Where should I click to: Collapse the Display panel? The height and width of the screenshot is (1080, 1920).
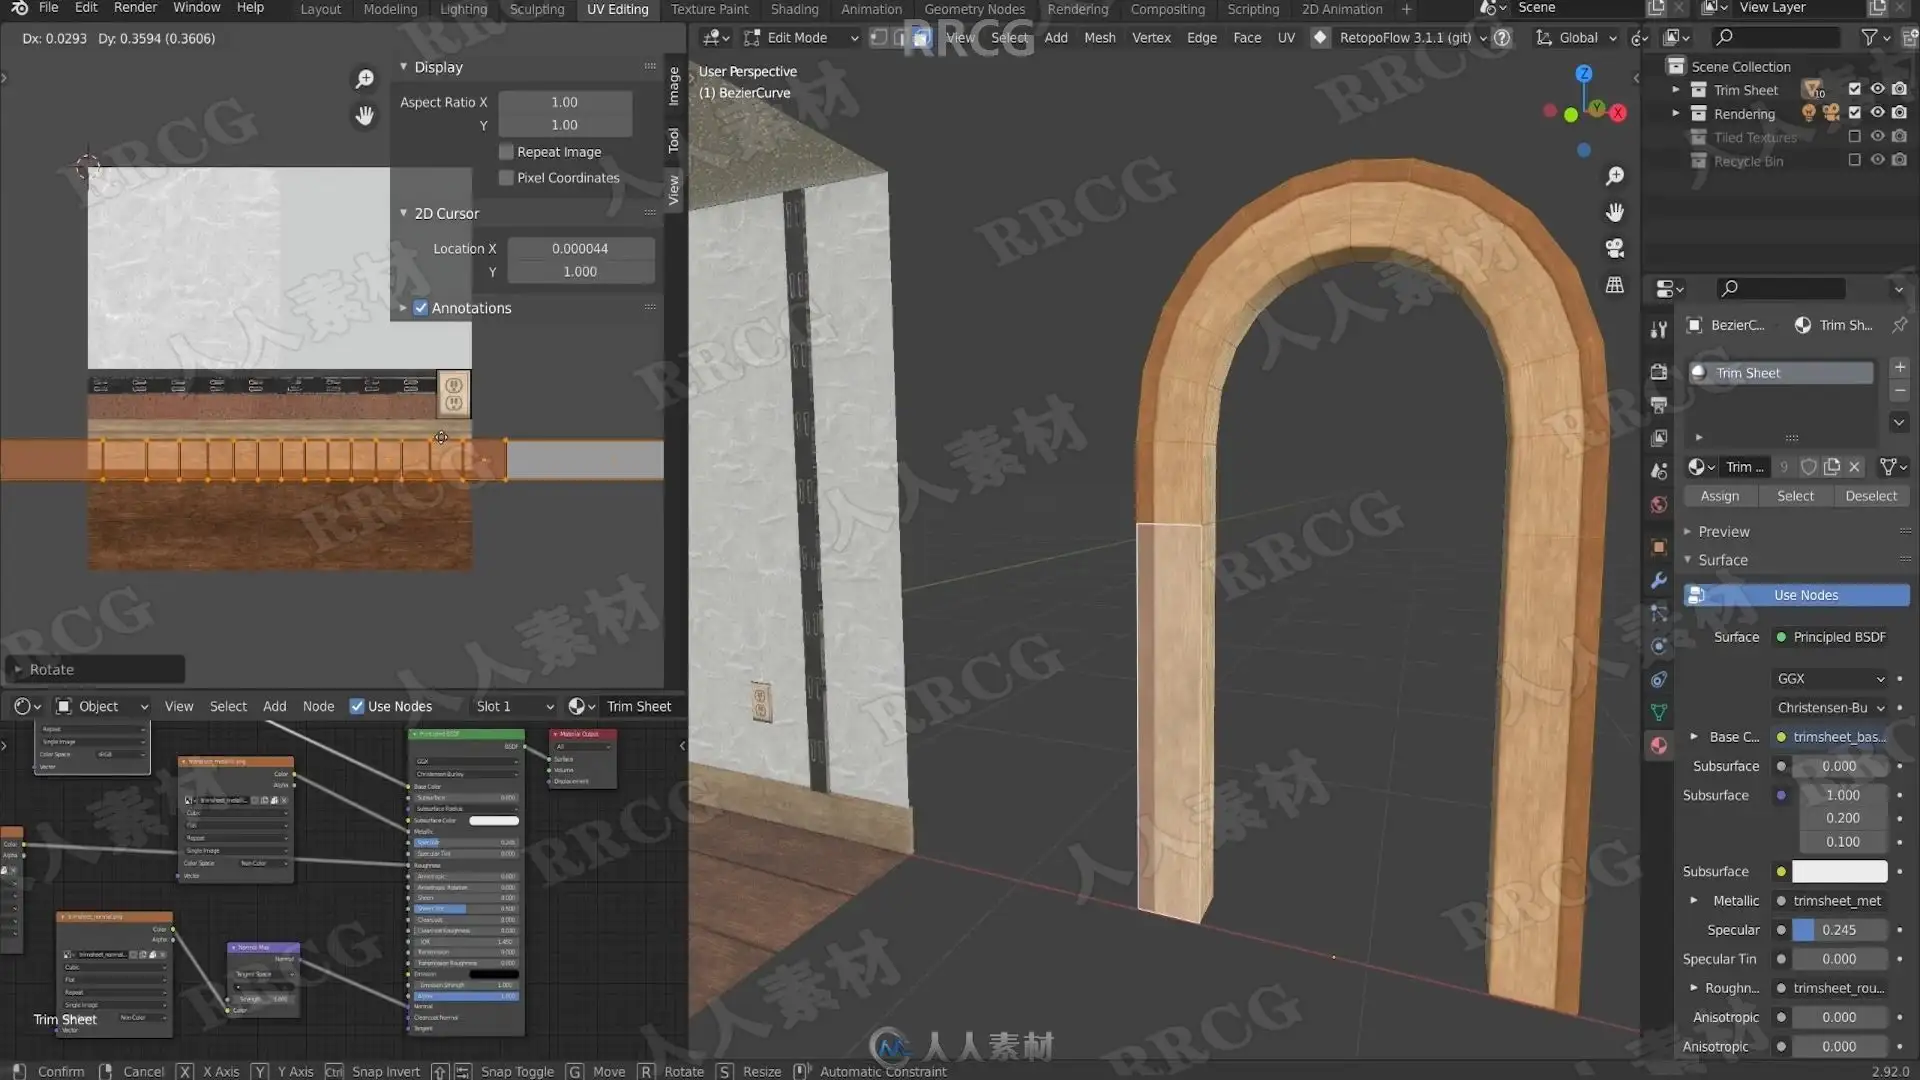click(403, 67)
